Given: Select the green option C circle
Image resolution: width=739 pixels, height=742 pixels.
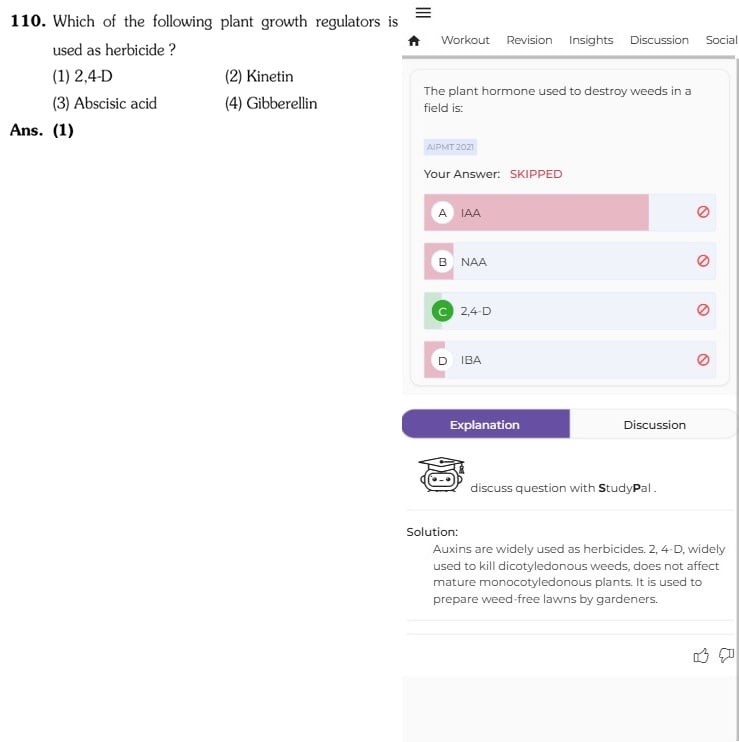Looking at the screenshot, I should point(442,311).
